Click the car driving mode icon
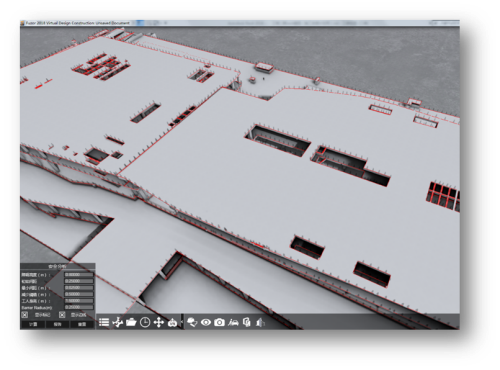Screen dimensions: 500x370 tap(233, 322)
